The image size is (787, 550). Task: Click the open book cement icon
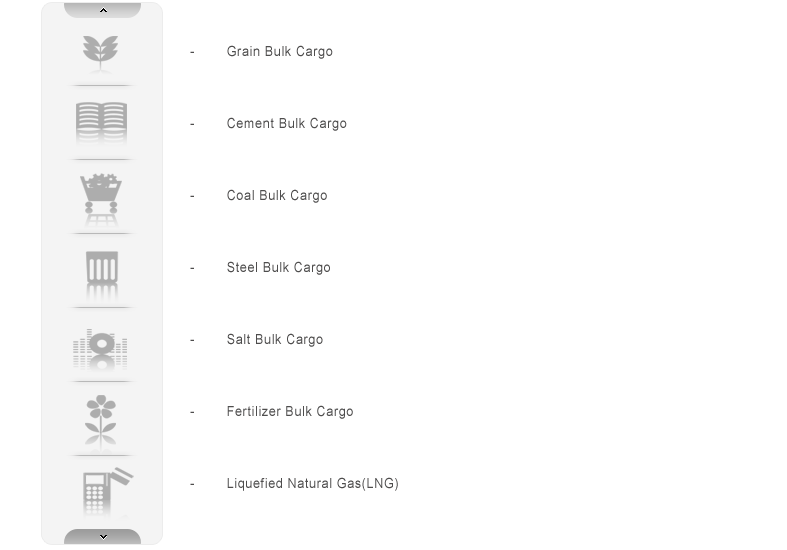tap(101, 122)
